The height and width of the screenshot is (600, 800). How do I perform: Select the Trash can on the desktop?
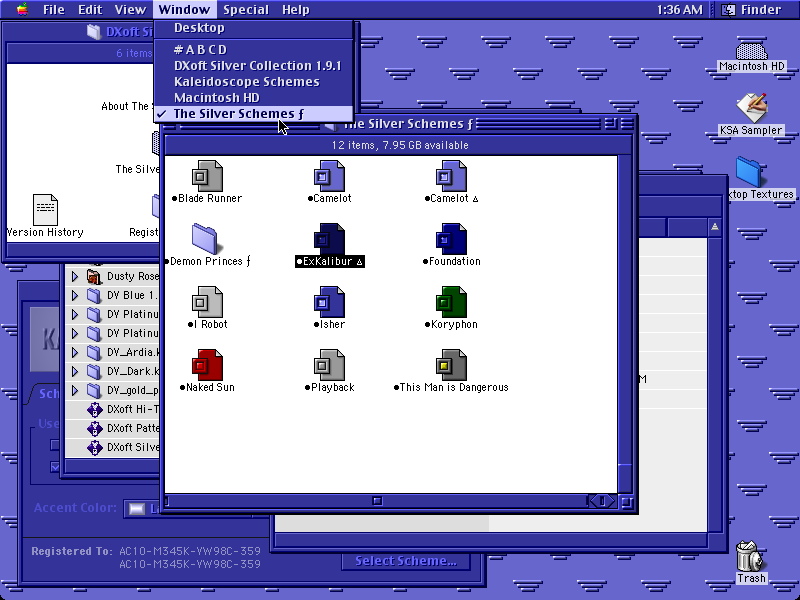750,556
